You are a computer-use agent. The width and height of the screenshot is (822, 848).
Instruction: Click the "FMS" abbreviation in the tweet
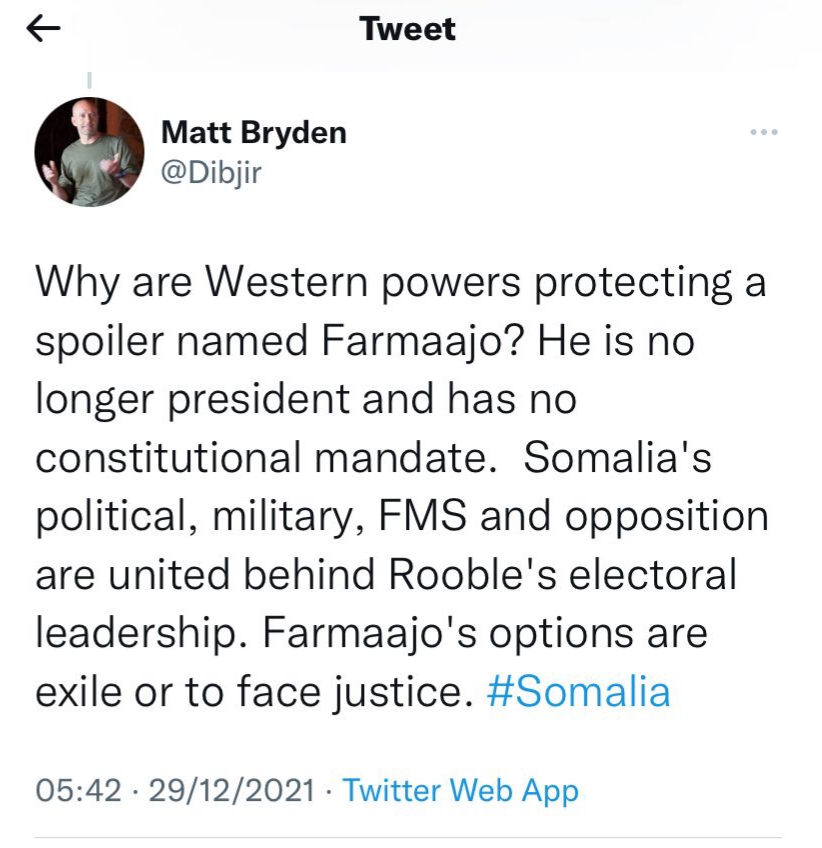[427, 517]
